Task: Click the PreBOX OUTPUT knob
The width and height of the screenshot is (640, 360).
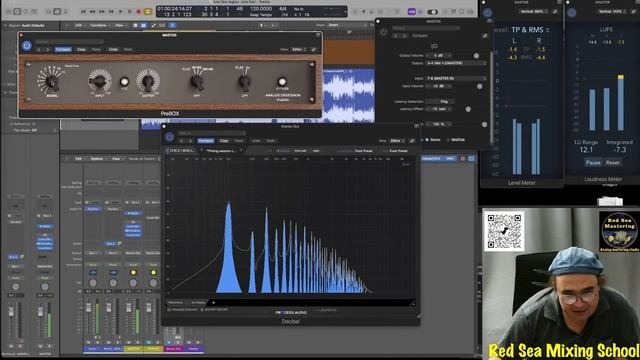Action: coord(148,81)
